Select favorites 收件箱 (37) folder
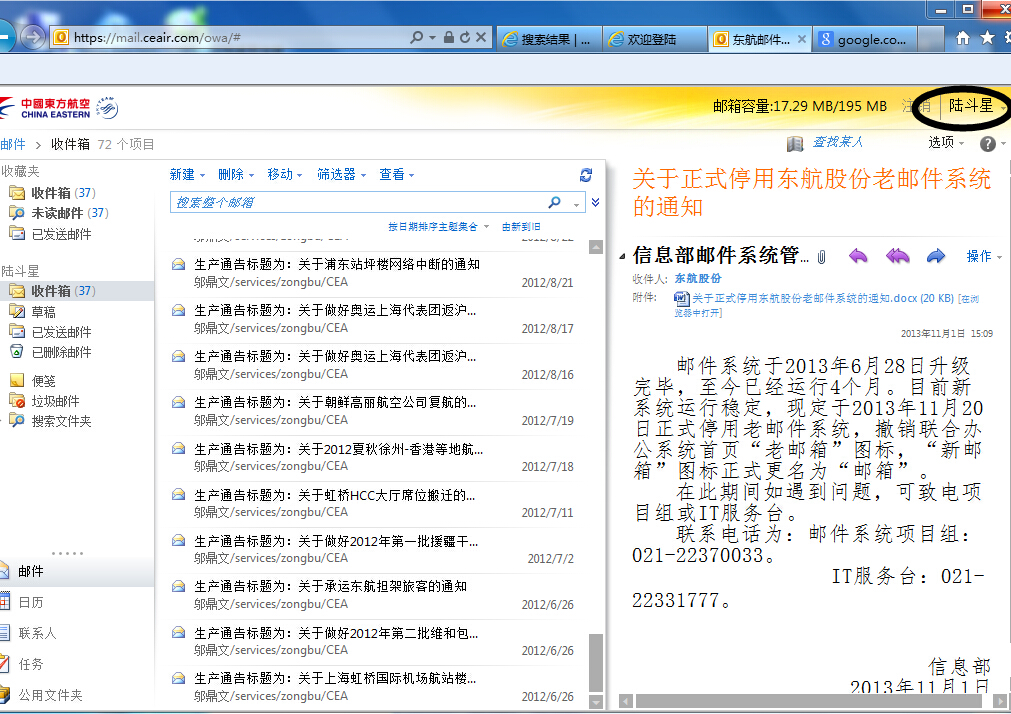This screenshot has width=1011, height=714. coord(63,193)
